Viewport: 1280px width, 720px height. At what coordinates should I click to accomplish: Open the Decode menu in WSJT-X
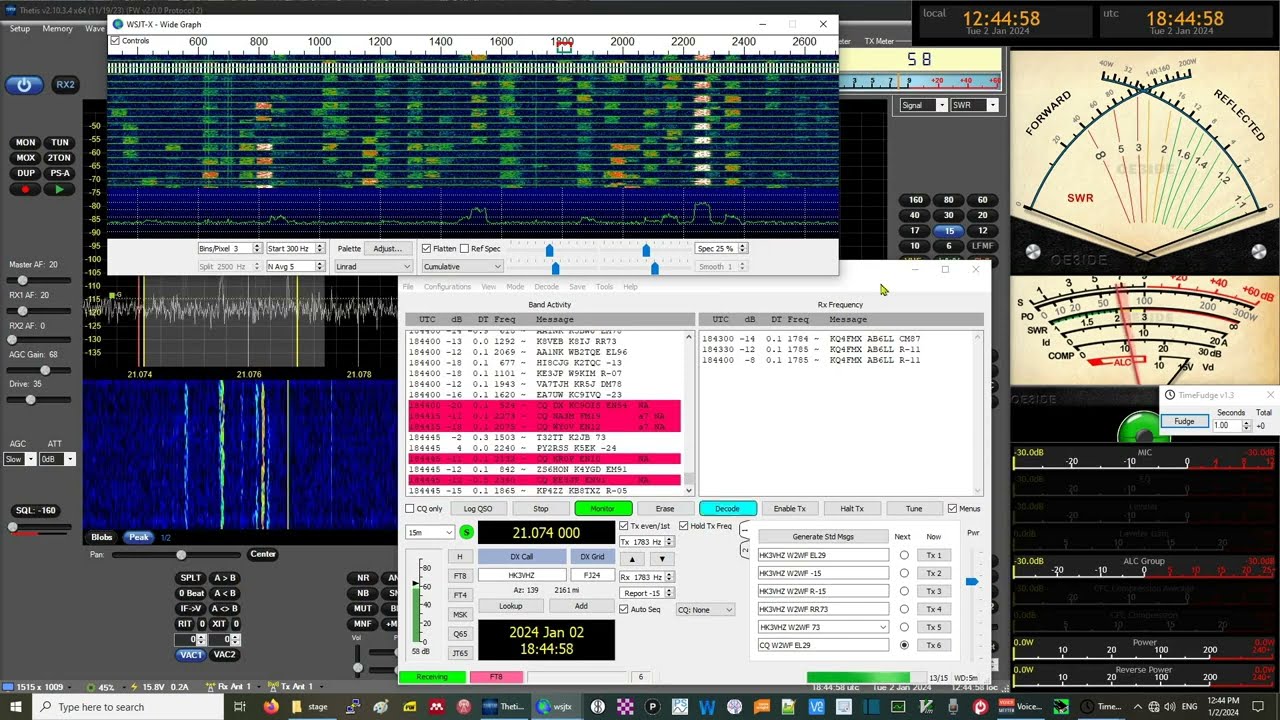coord(546,287)
